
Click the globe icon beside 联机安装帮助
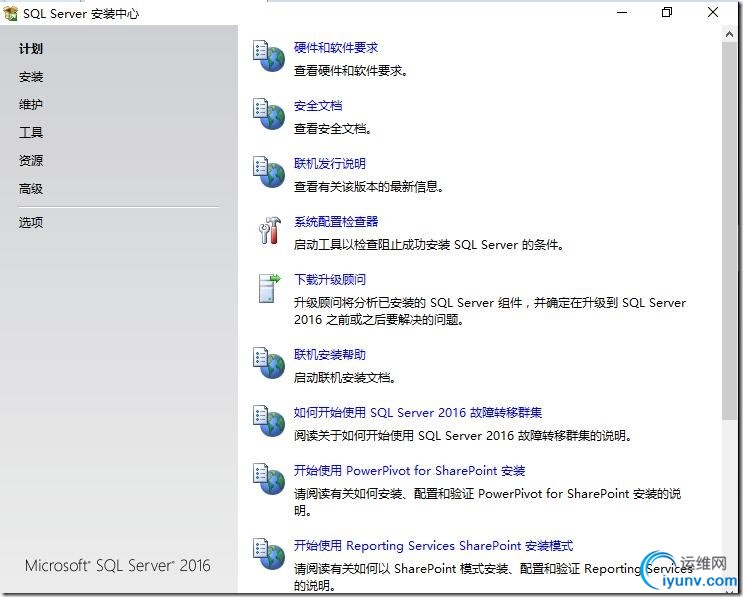click(x=269, y=363)
